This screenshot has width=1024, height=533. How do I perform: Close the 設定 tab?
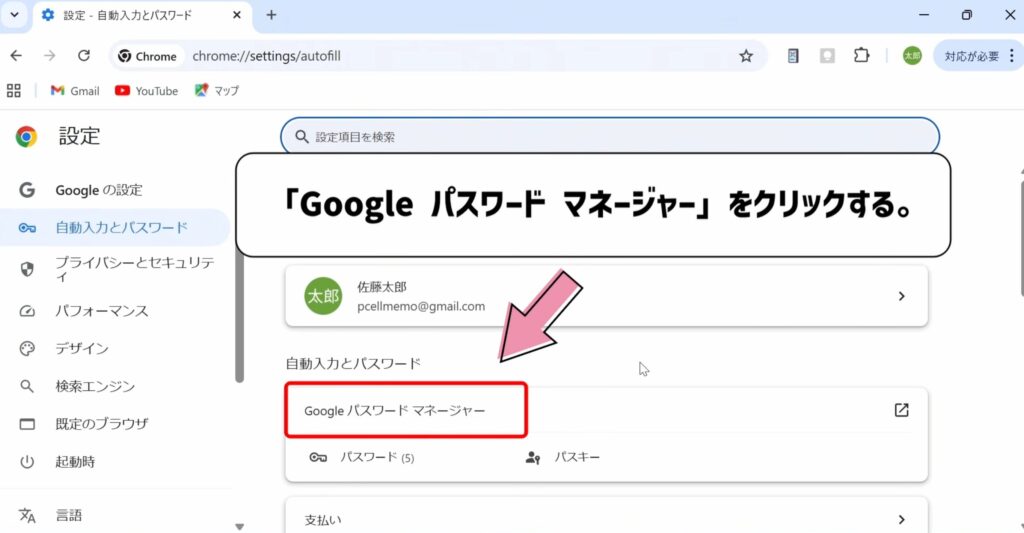click(x=237, y=14)
